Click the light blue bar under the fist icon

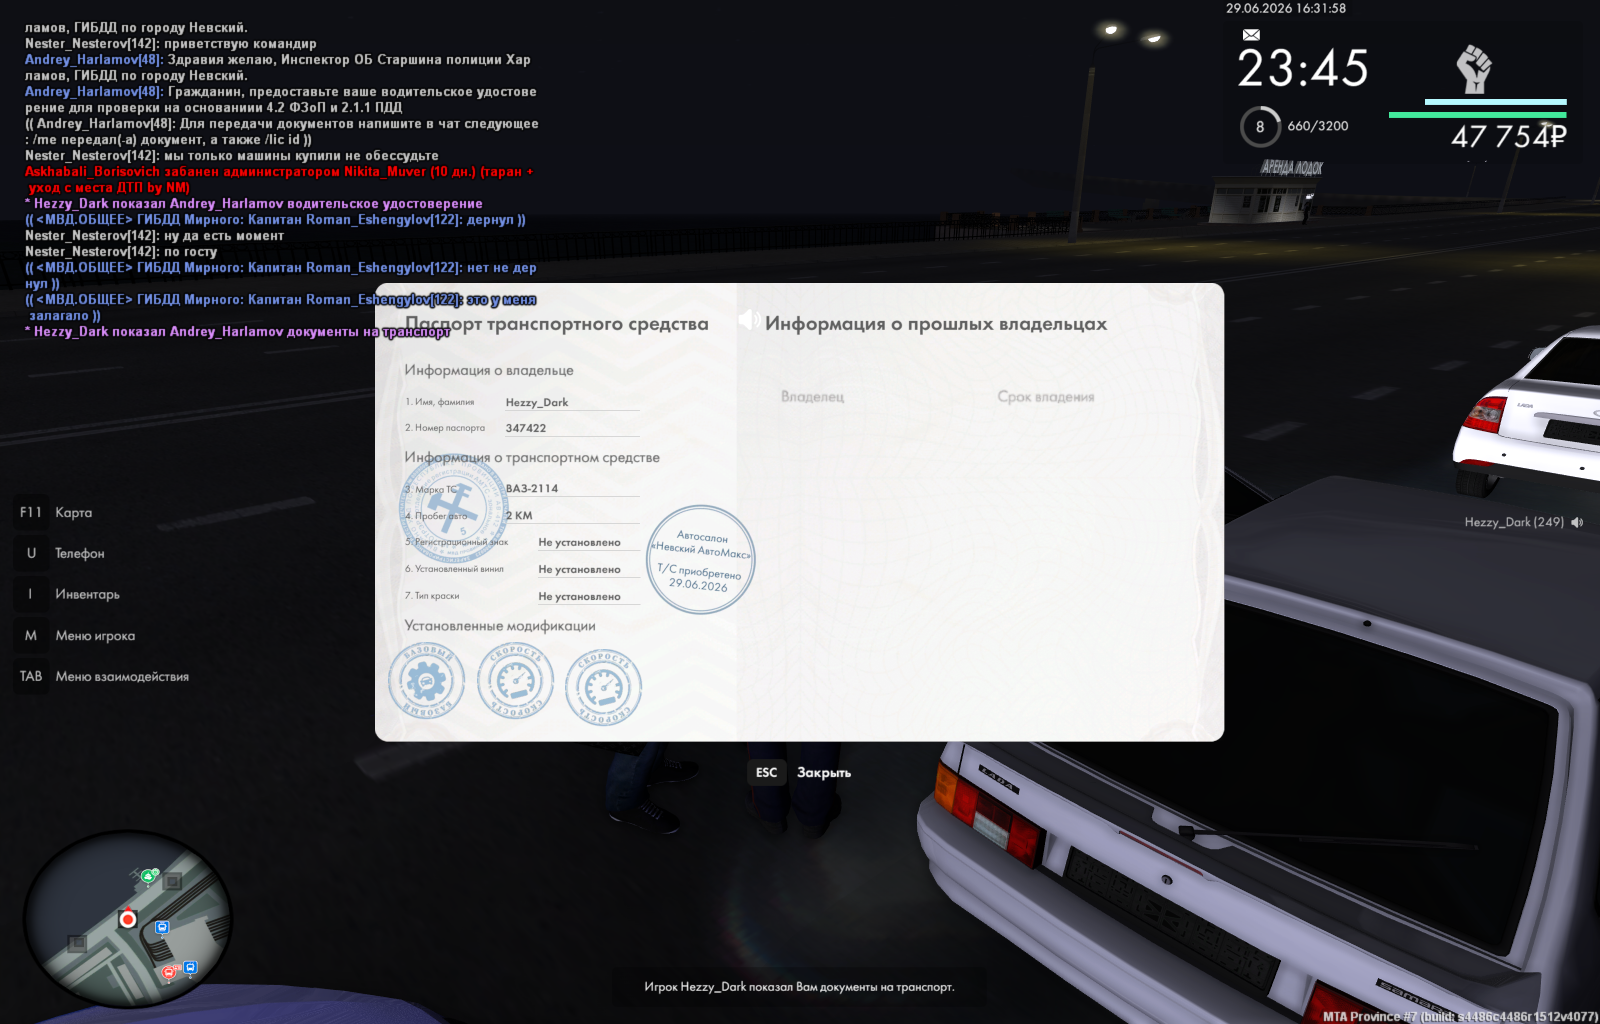(x=1495, y=102)
